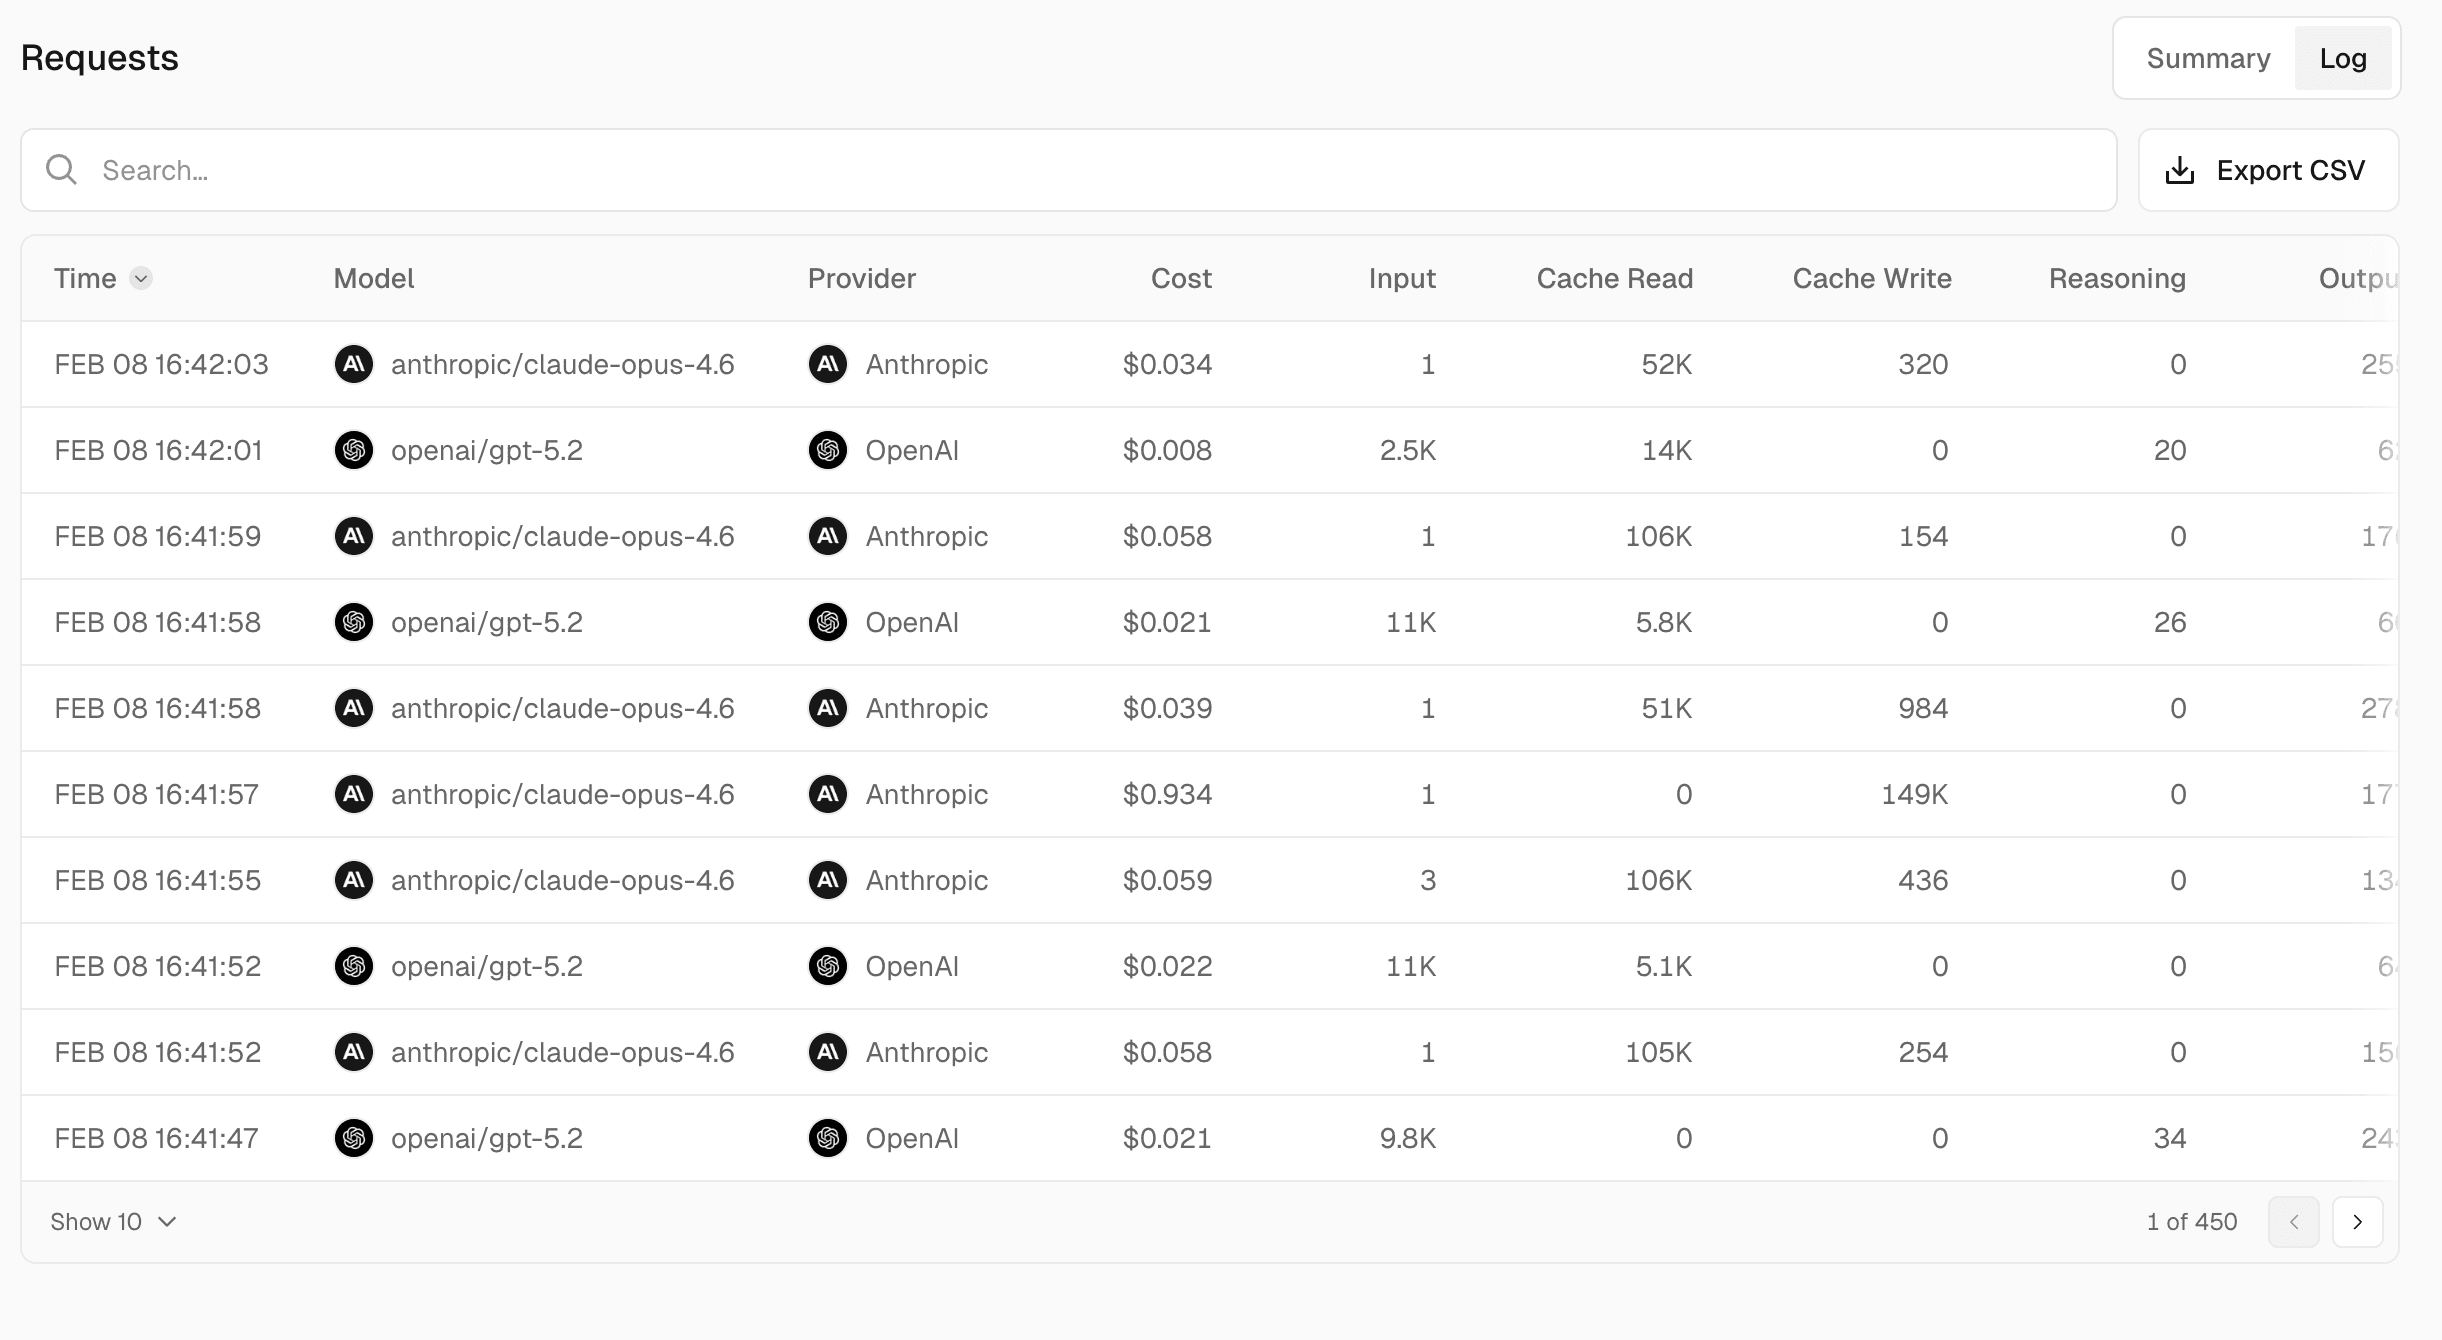This screenshot has height=1340, width=2442.
Task: Click the Cache Read column header
Action: coord(1614,278)
